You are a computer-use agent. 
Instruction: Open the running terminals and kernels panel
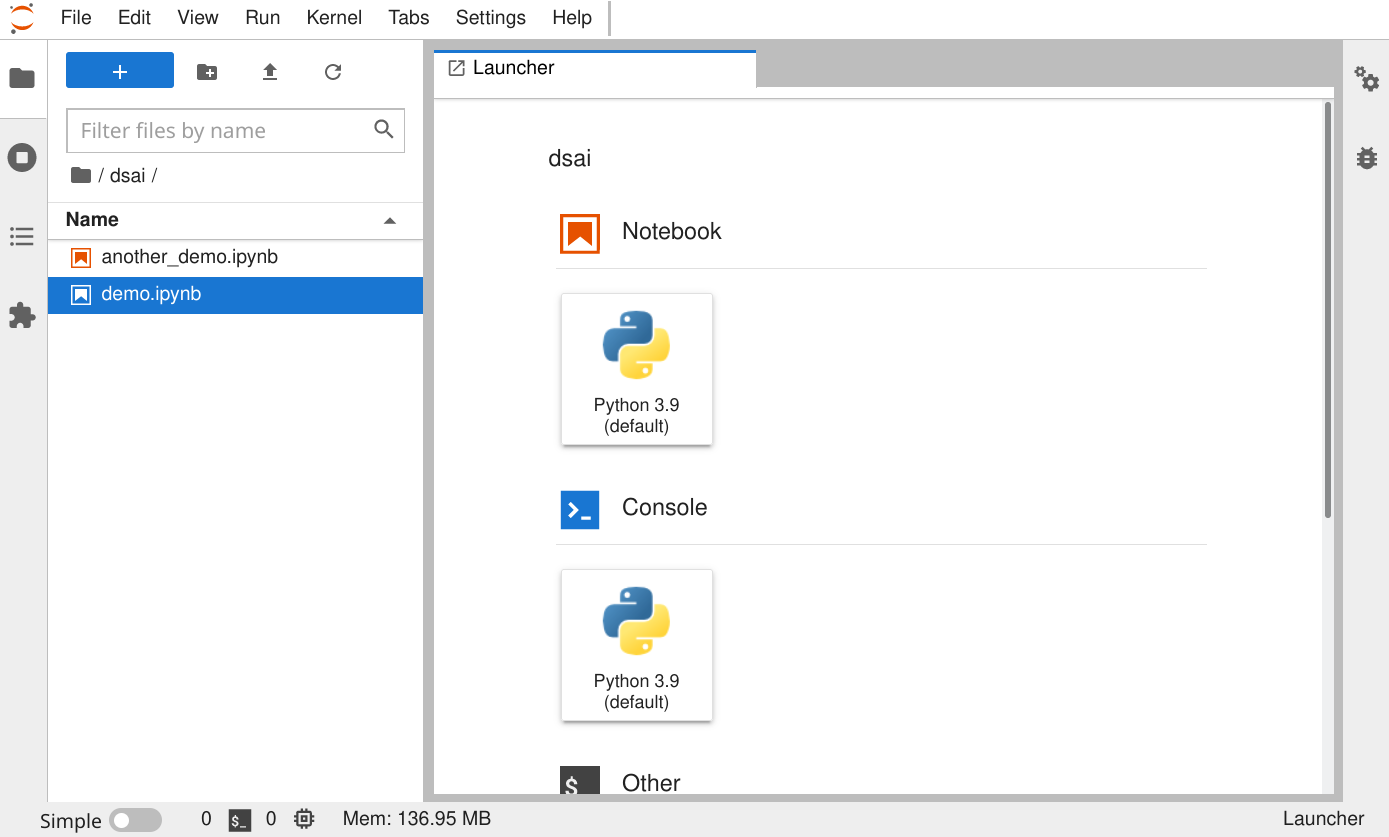pyautogui.click(x=22, y=157)
